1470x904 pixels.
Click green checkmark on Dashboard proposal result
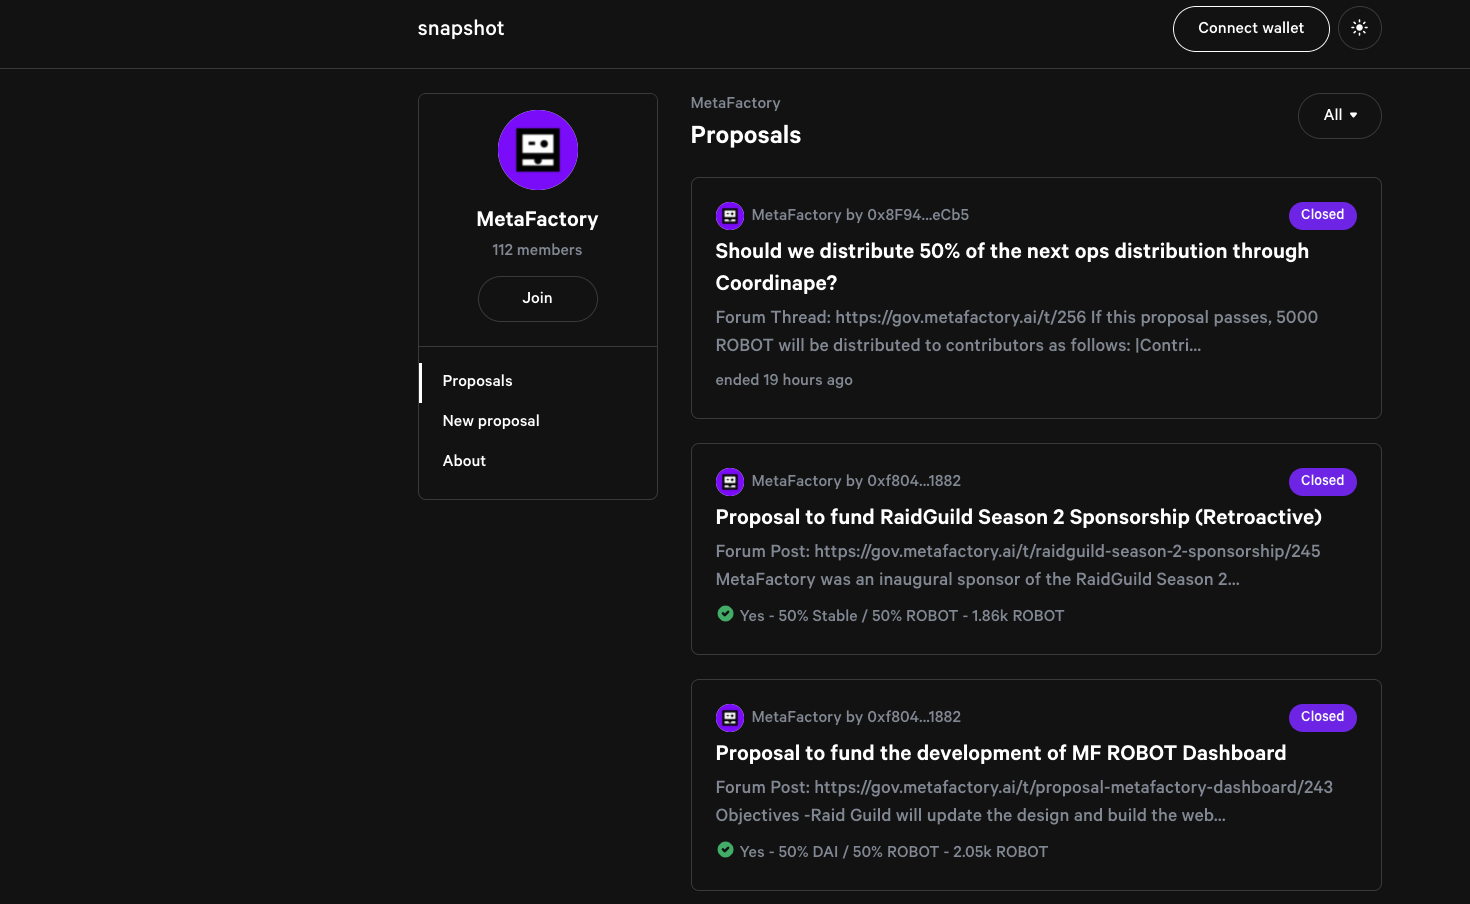point(725,850)
